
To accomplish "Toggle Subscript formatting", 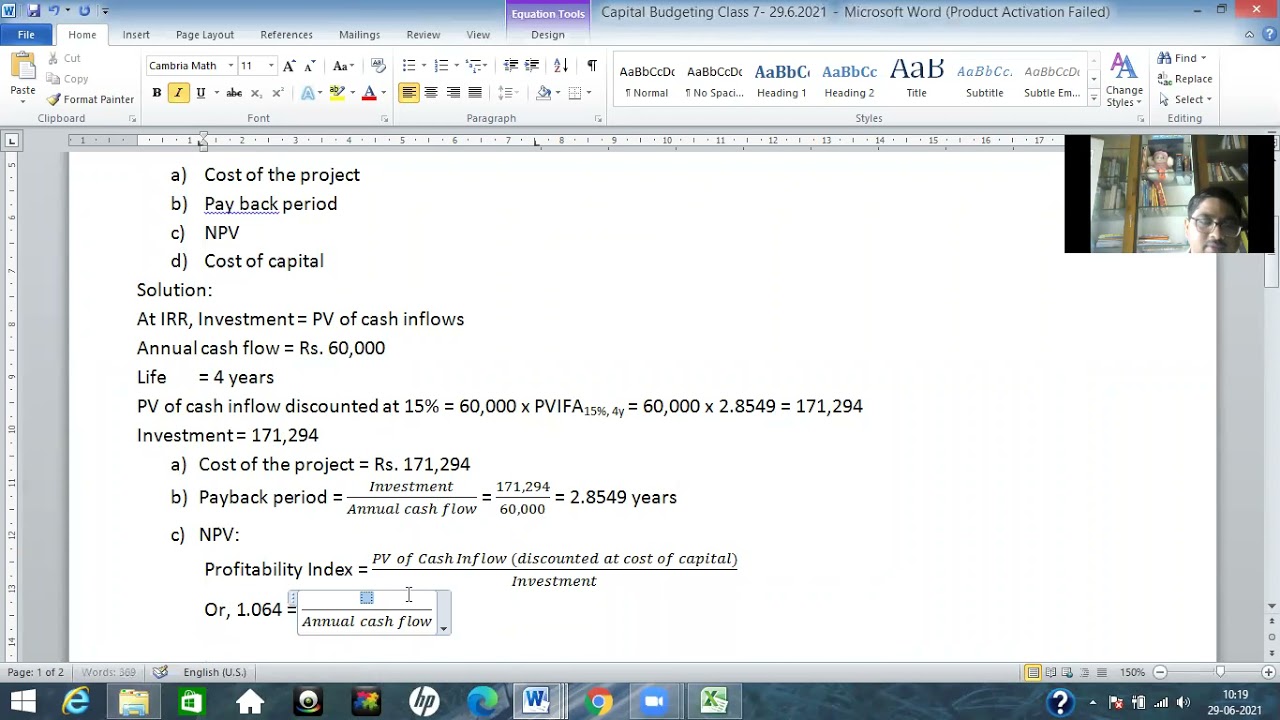I will pyautogui.click(x=256, y=93).
